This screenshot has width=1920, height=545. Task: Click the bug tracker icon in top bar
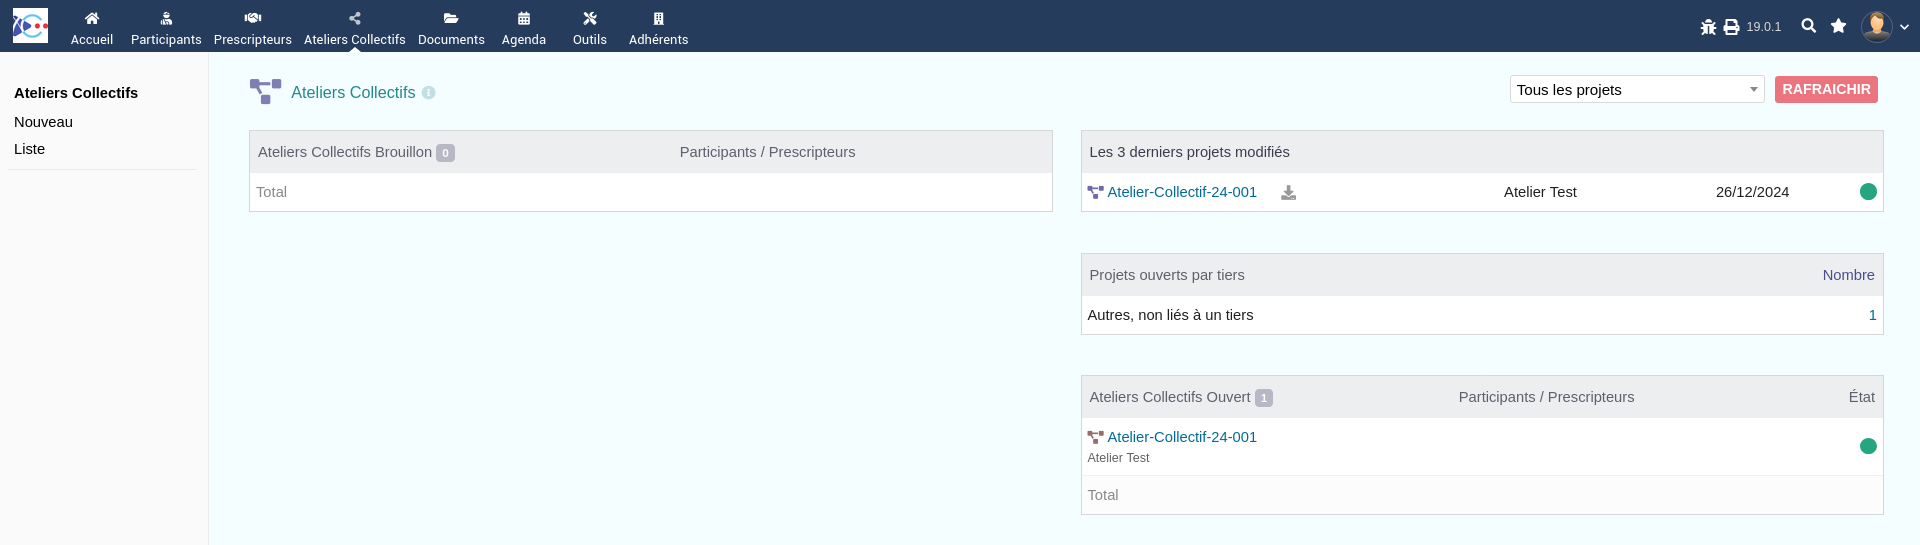pyautogui.click(x=1708, y=27)
